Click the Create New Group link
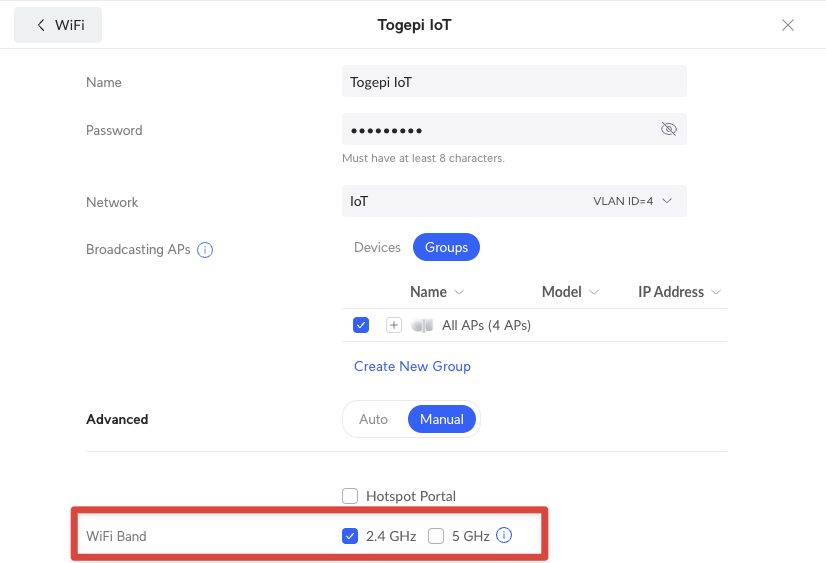This screenshot has width=826, height=563. [x=412, y=366]
